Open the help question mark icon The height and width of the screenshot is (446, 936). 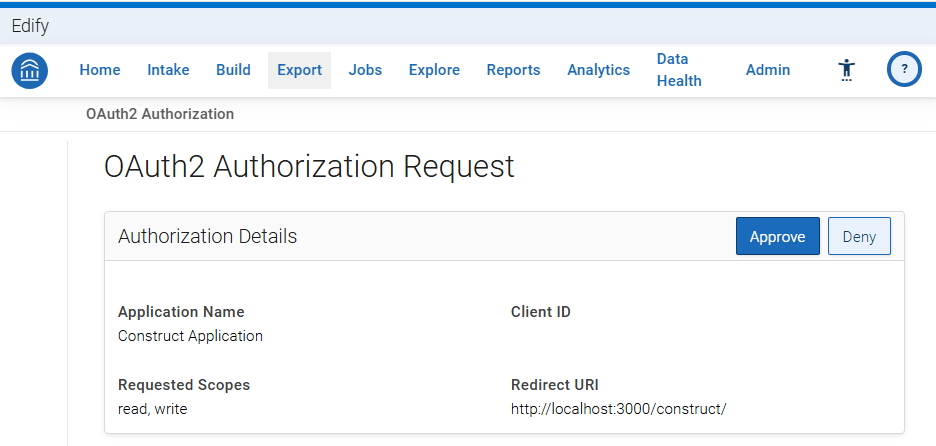[904, 69]
